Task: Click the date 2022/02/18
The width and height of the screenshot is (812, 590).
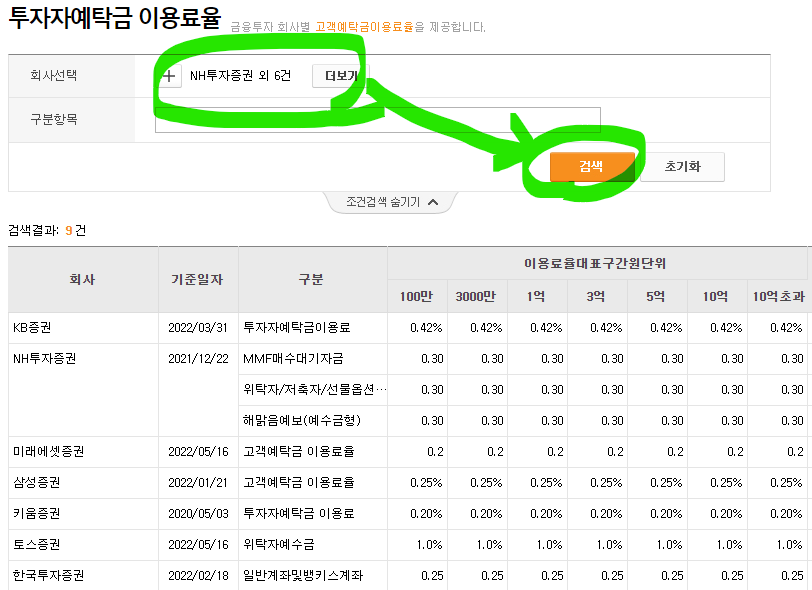Action: point(198,575)
